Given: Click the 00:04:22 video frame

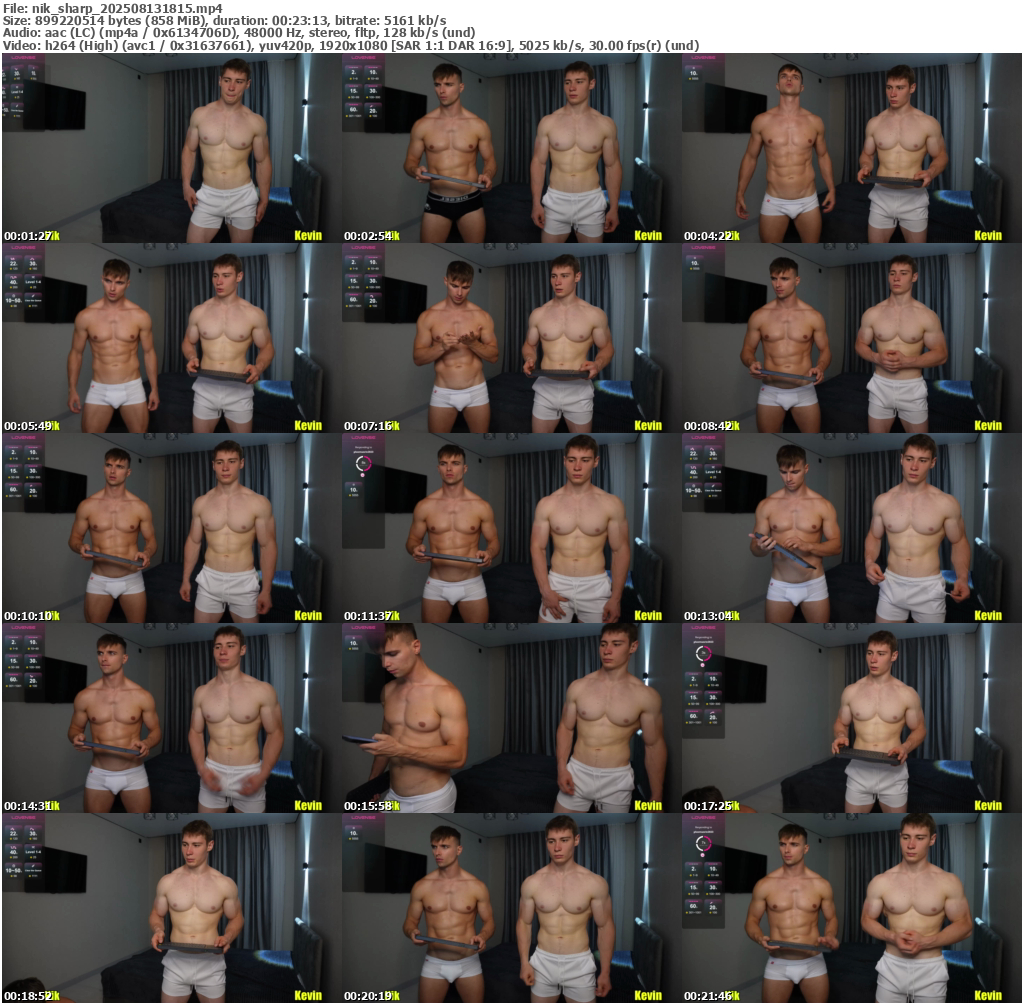Looking at the screenshot, I should click(x=852, y=148).
